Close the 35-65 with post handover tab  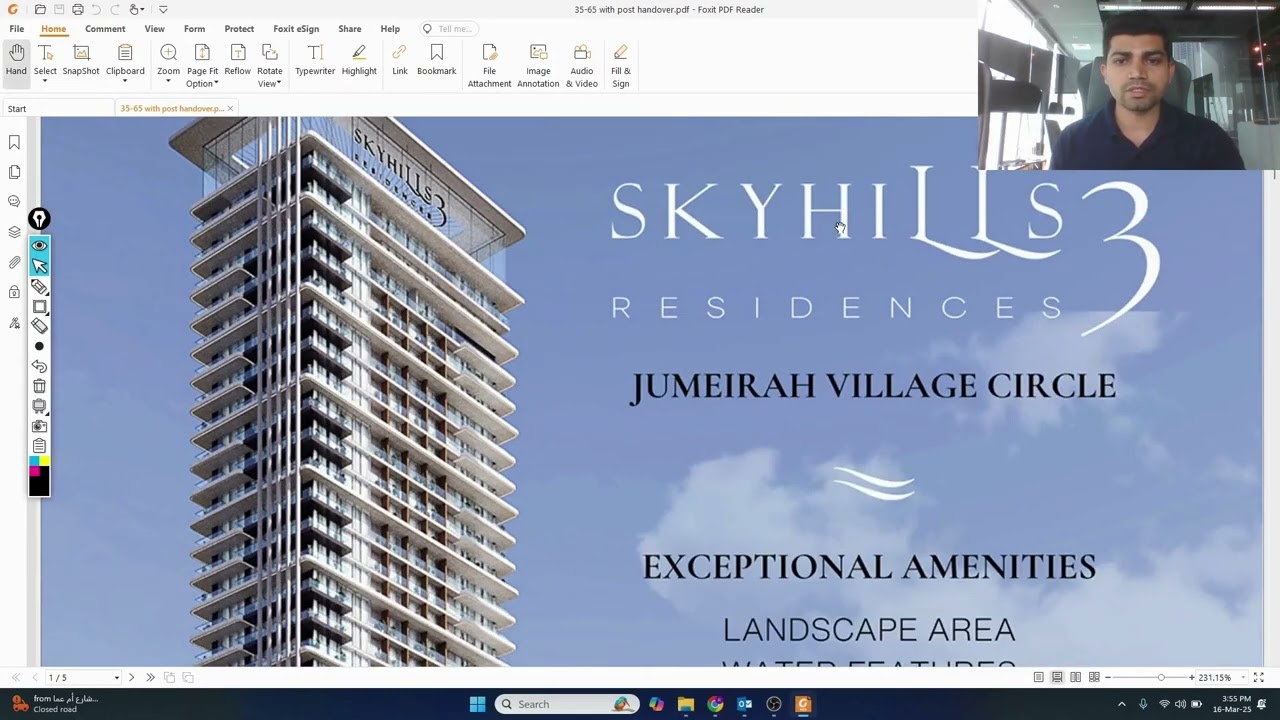230,108
